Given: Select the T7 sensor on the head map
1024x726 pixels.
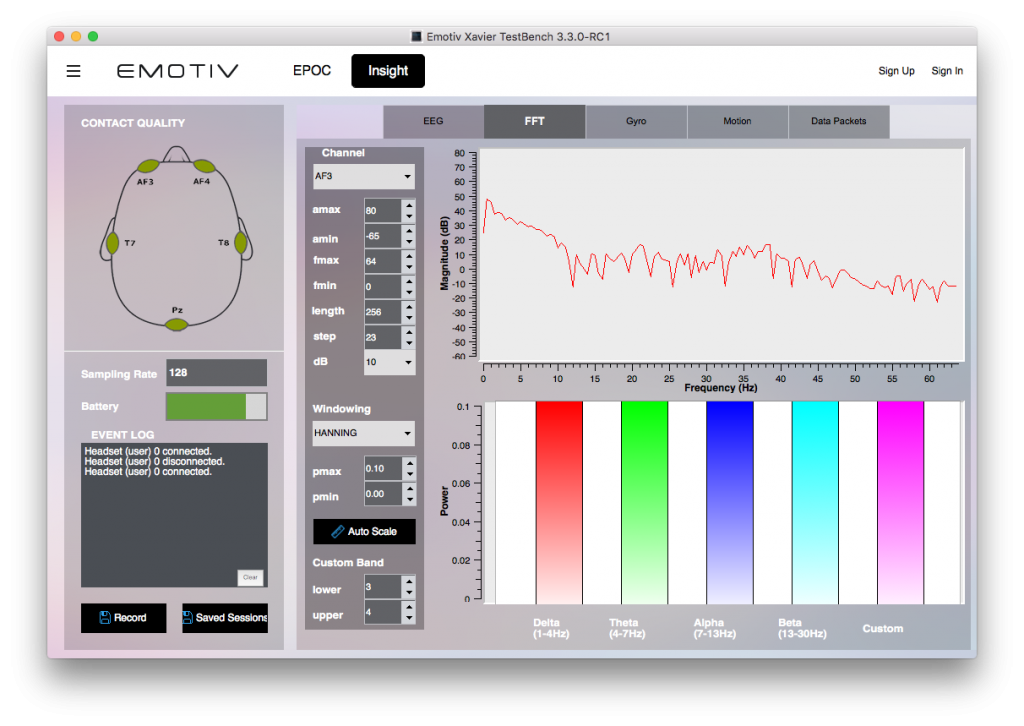Looking at the screenshot, I should 113,240.
